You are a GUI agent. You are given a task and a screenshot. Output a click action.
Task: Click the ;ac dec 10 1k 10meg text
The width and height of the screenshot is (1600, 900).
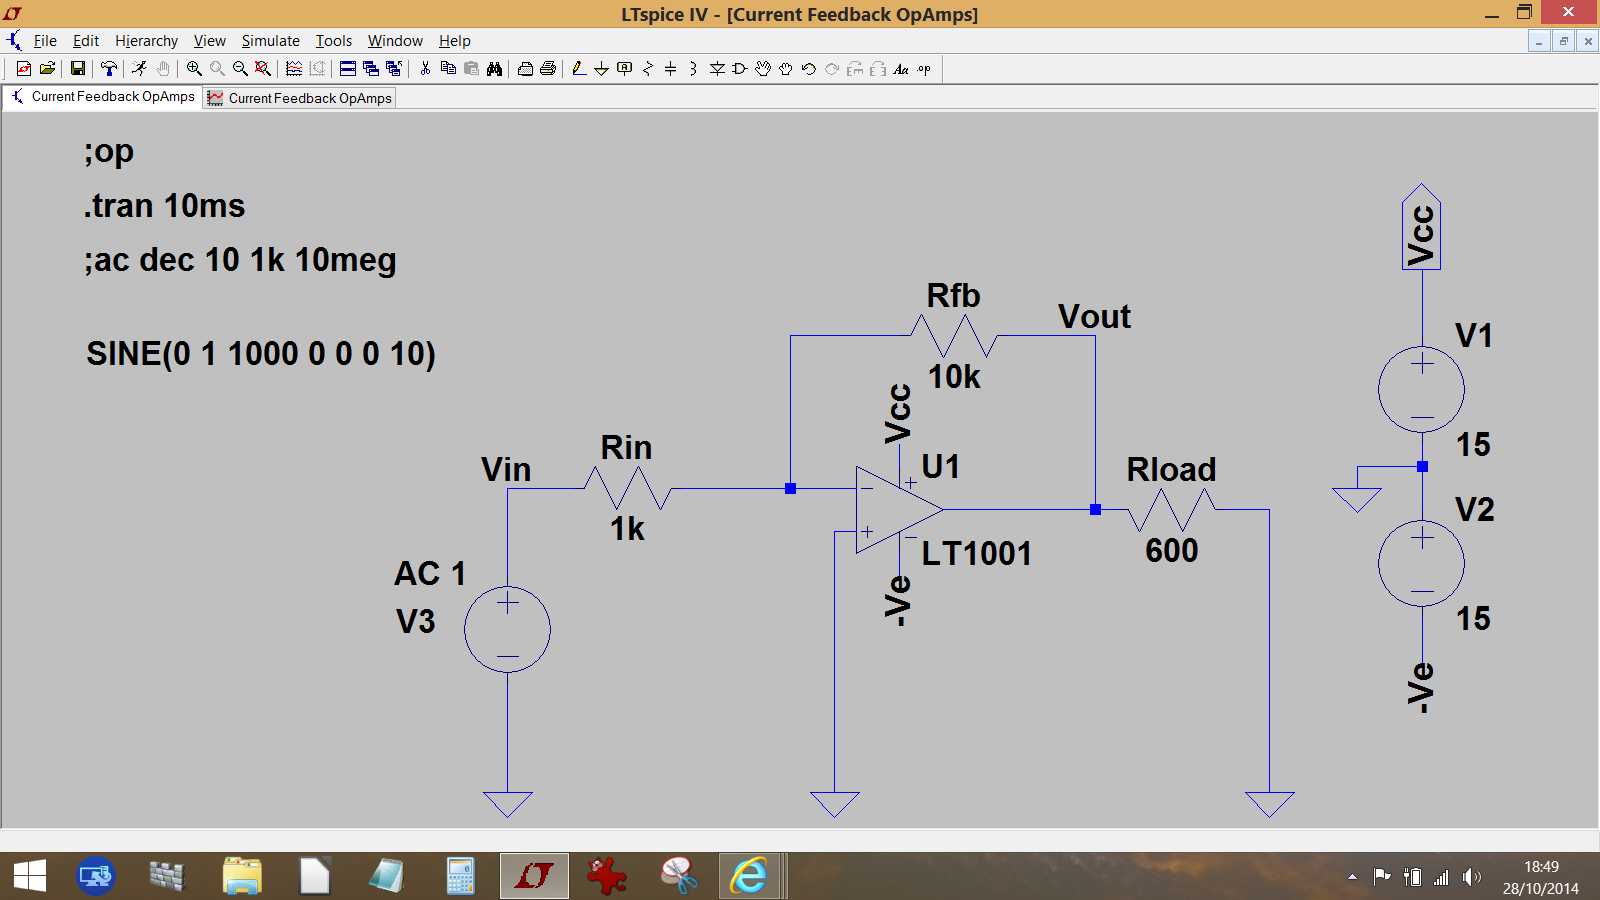(x=241, y=261)
